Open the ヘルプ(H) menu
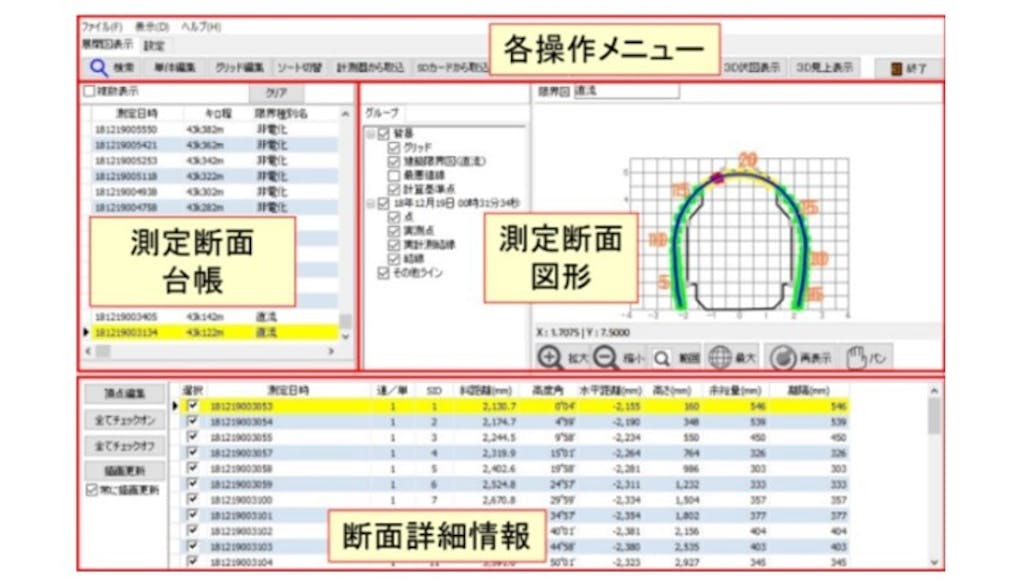 (201, 27)
